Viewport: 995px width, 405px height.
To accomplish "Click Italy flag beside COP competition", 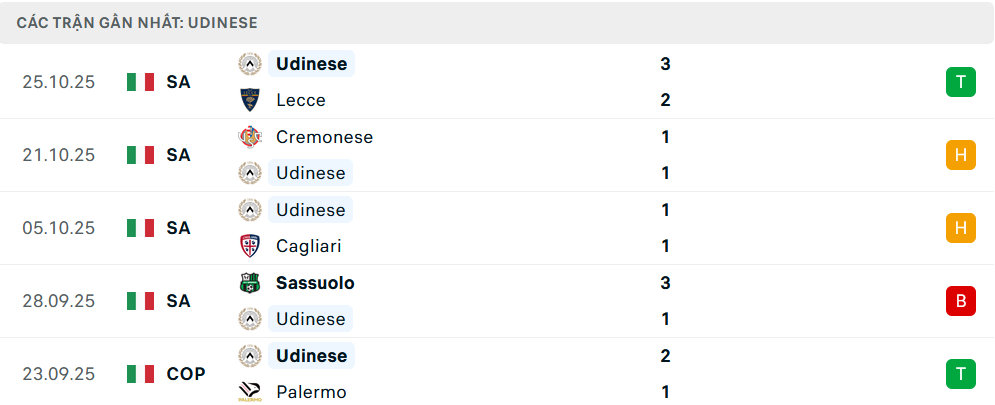I will point(140,374).
